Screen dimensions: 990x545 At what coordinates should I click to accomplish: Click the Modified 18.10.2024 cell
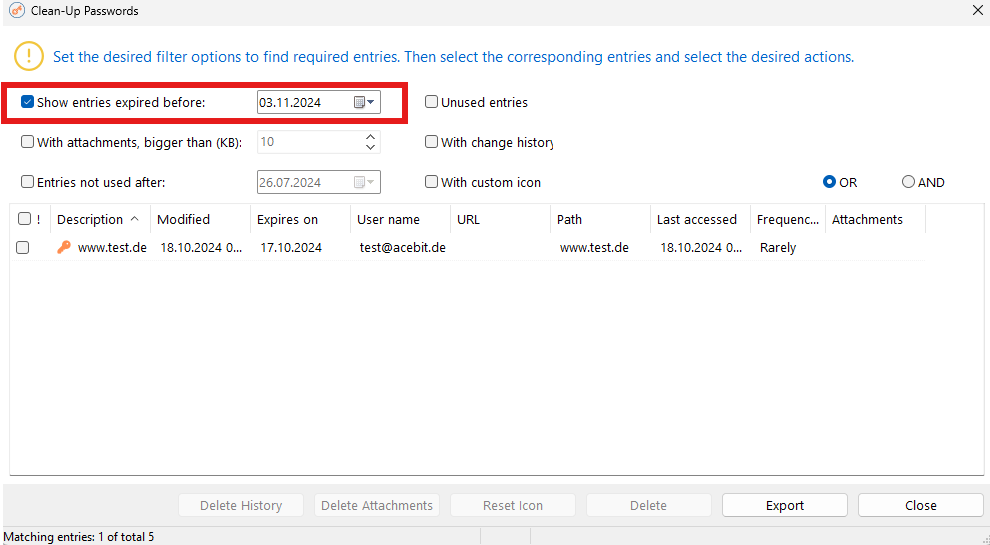click(x=201, y=248)
